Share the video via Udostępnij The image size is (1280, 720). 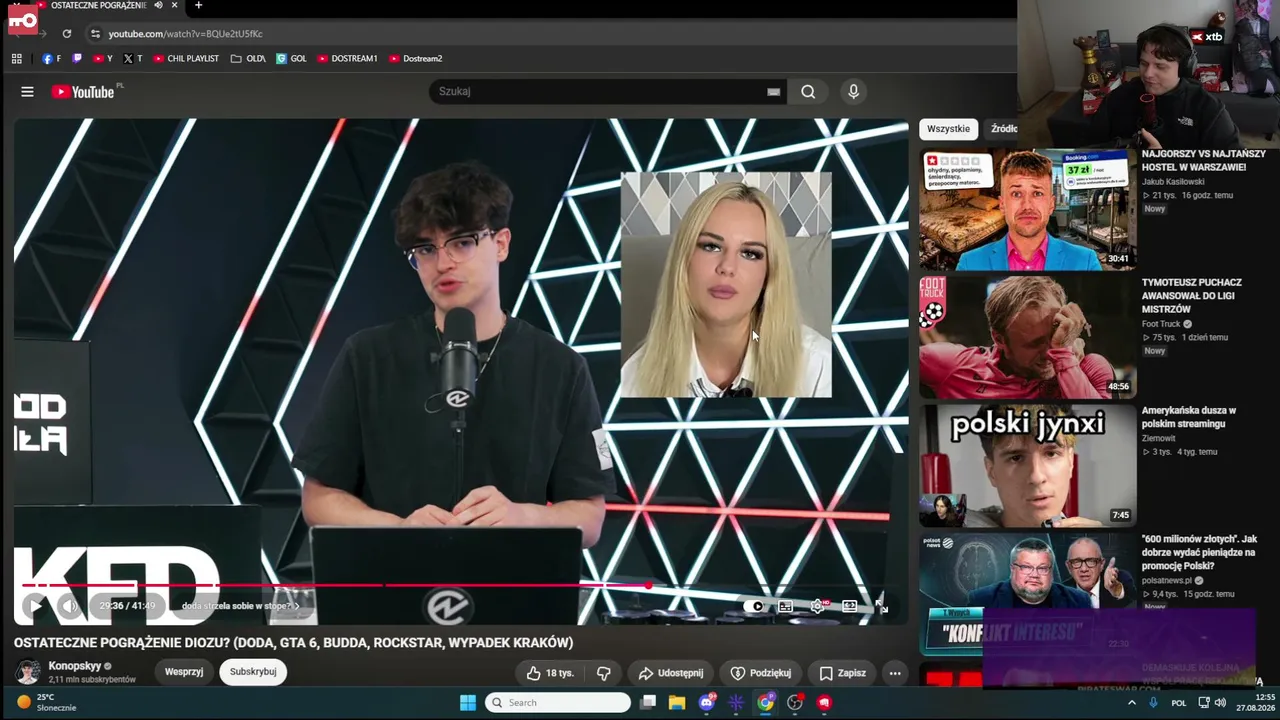671,673
